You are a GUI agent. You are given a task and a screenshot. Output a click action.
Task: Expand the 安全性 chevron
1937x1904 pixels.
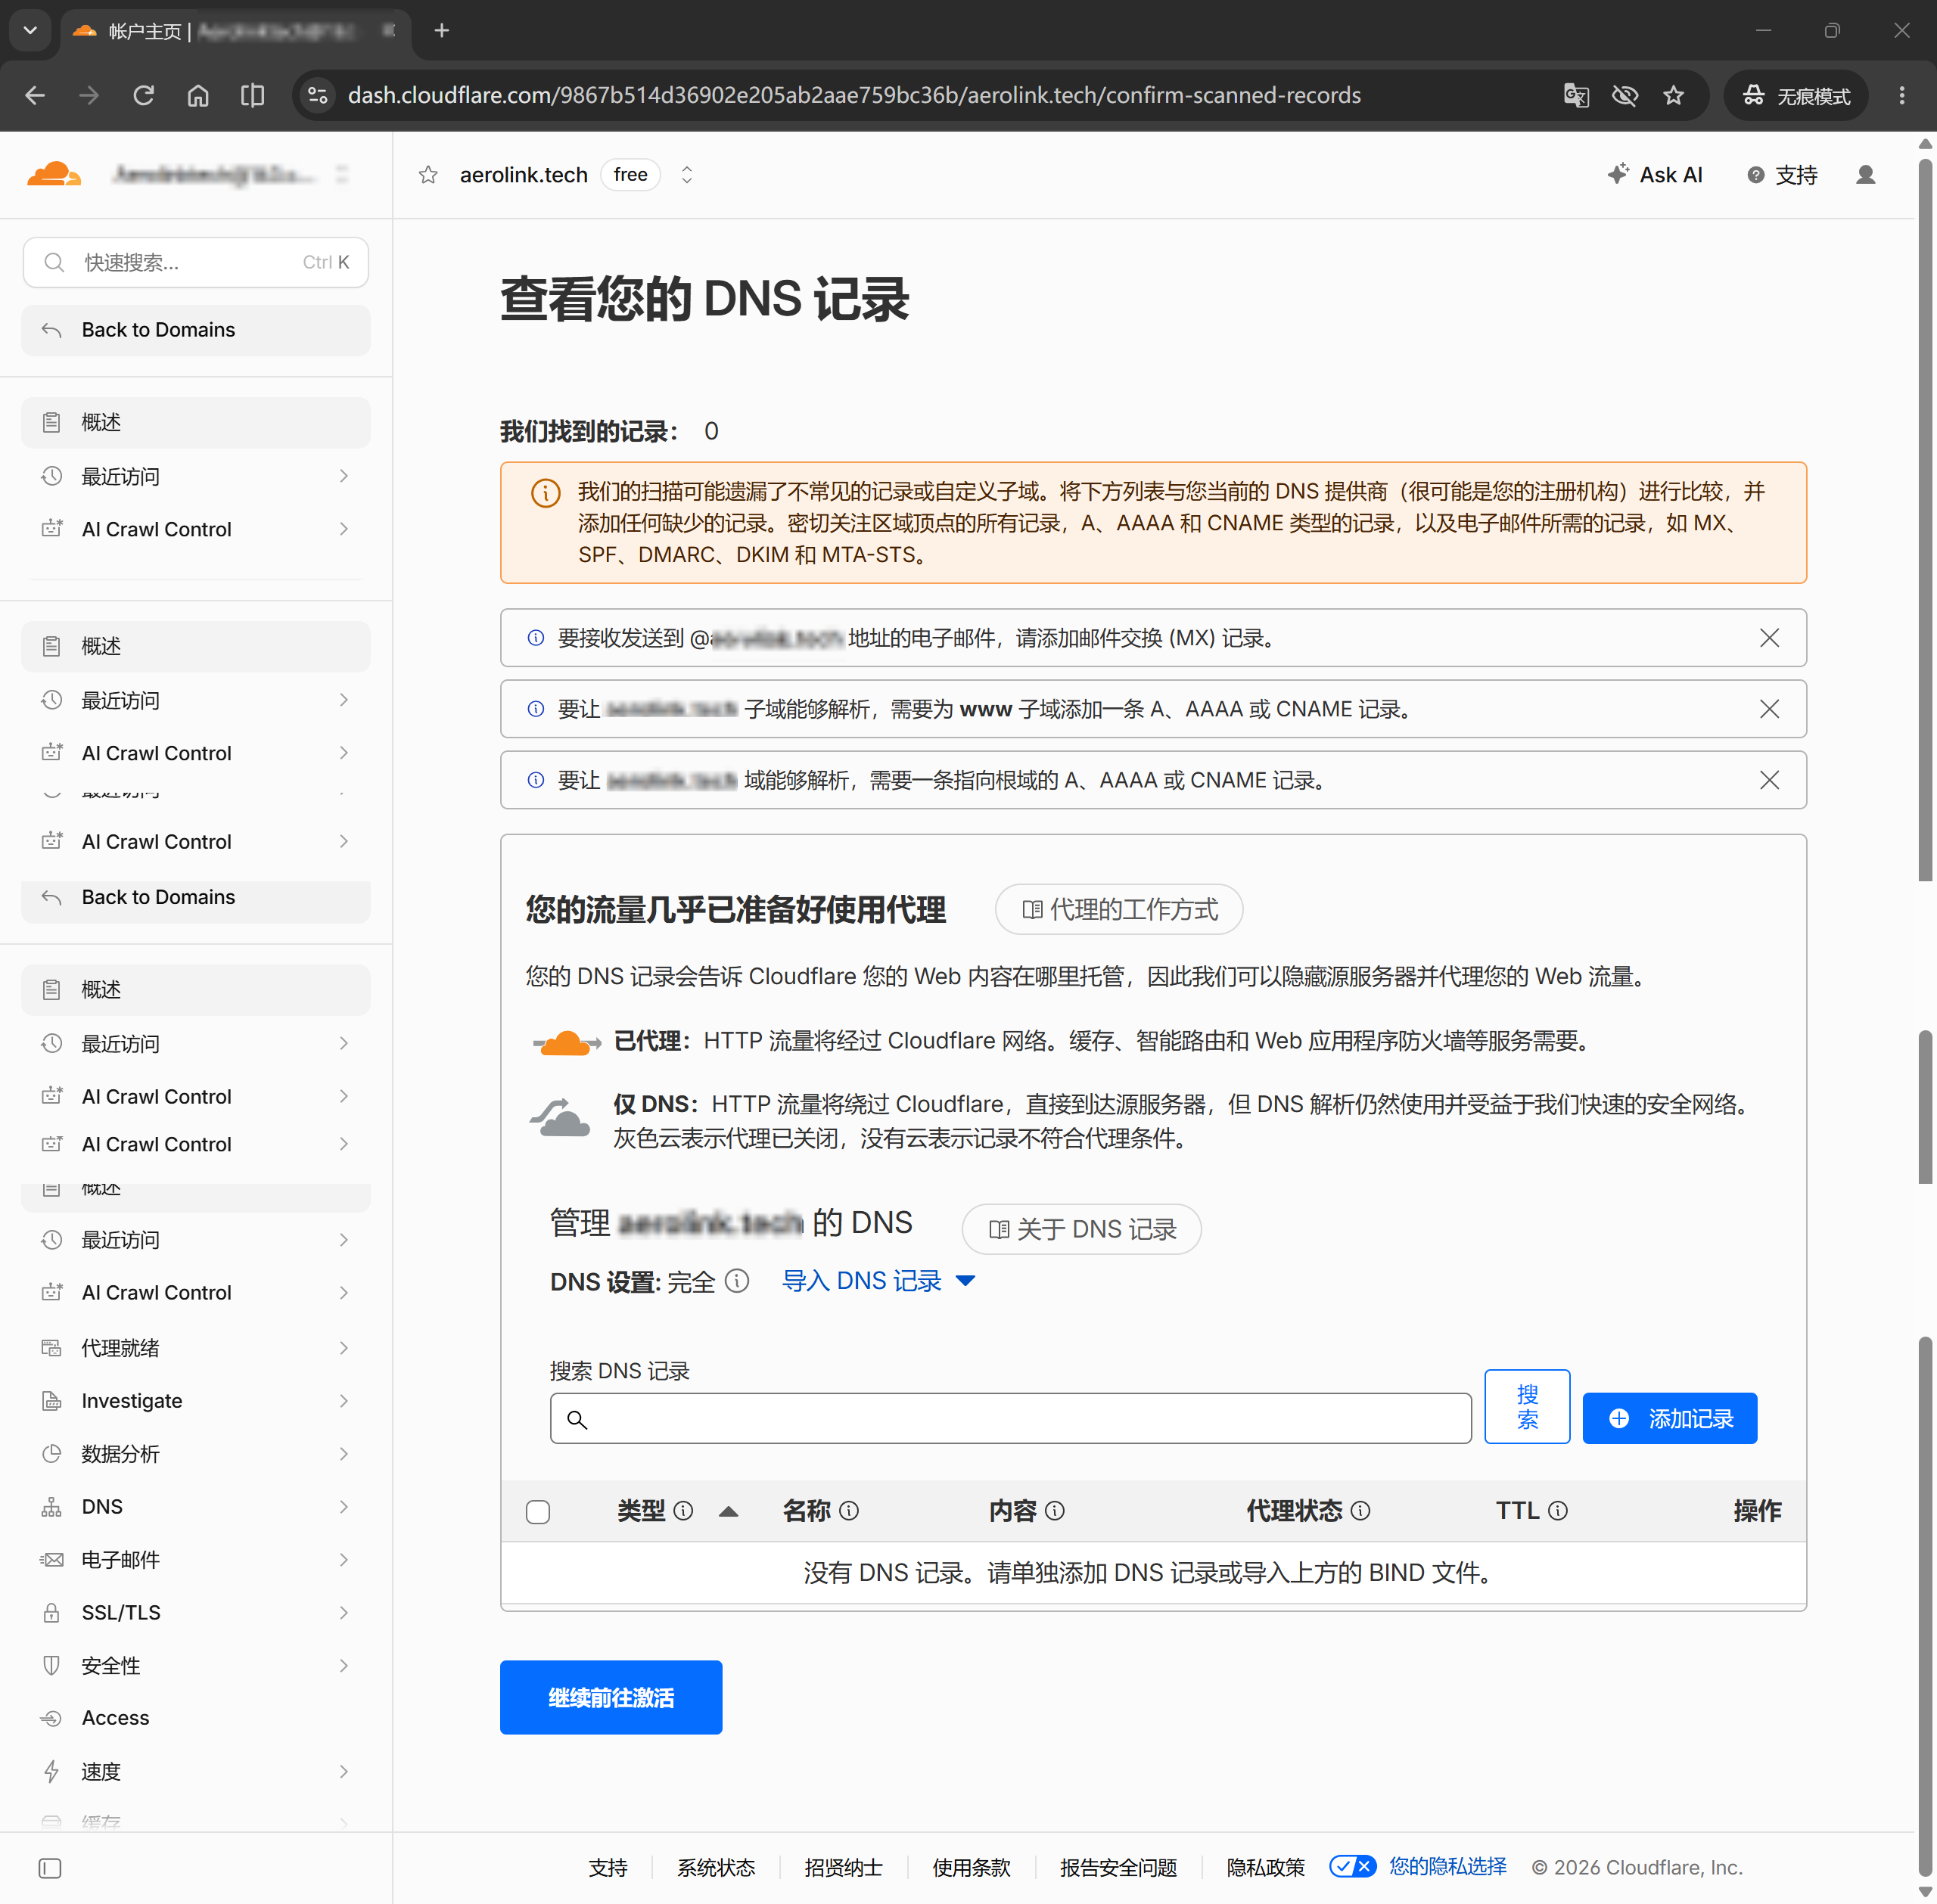tap(344, 1665)
